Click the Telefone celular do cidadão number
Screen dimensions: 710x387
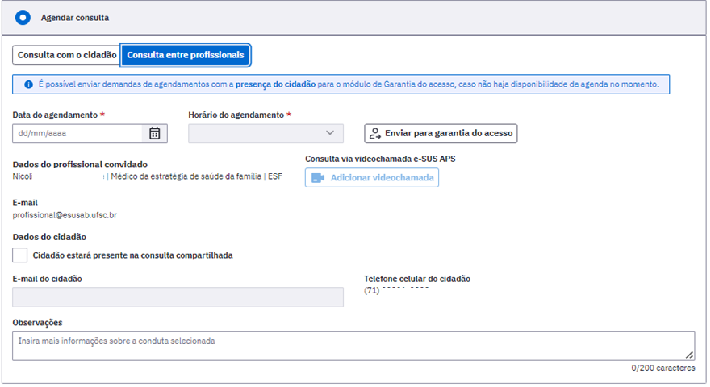397,291
